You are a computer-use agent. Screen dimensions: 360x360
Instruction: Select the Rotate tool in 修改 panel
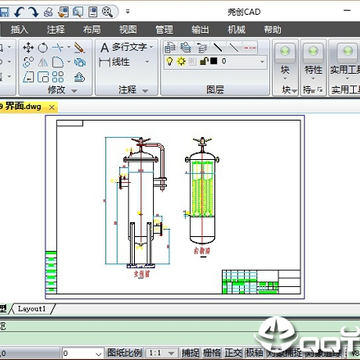click(43, 48)
